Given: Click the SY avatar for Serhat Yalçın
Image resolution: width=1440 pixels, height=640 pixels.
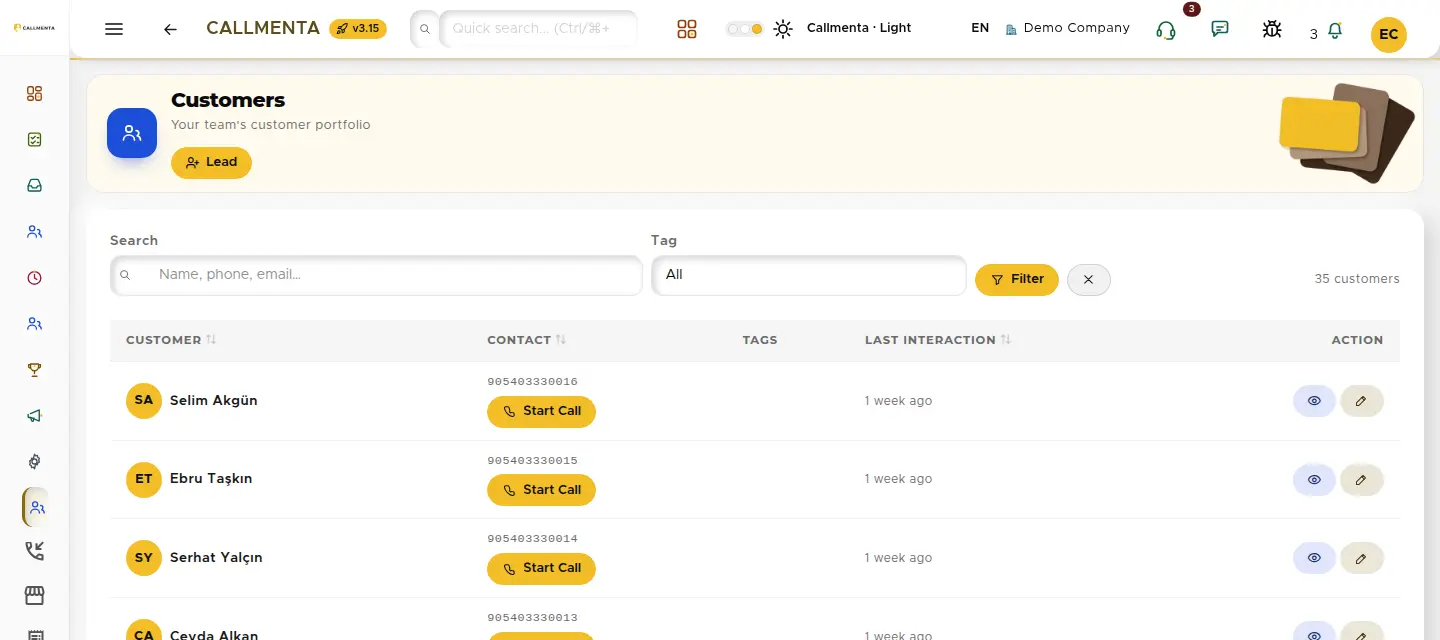Looking at the screenshot, I should 144,557.
